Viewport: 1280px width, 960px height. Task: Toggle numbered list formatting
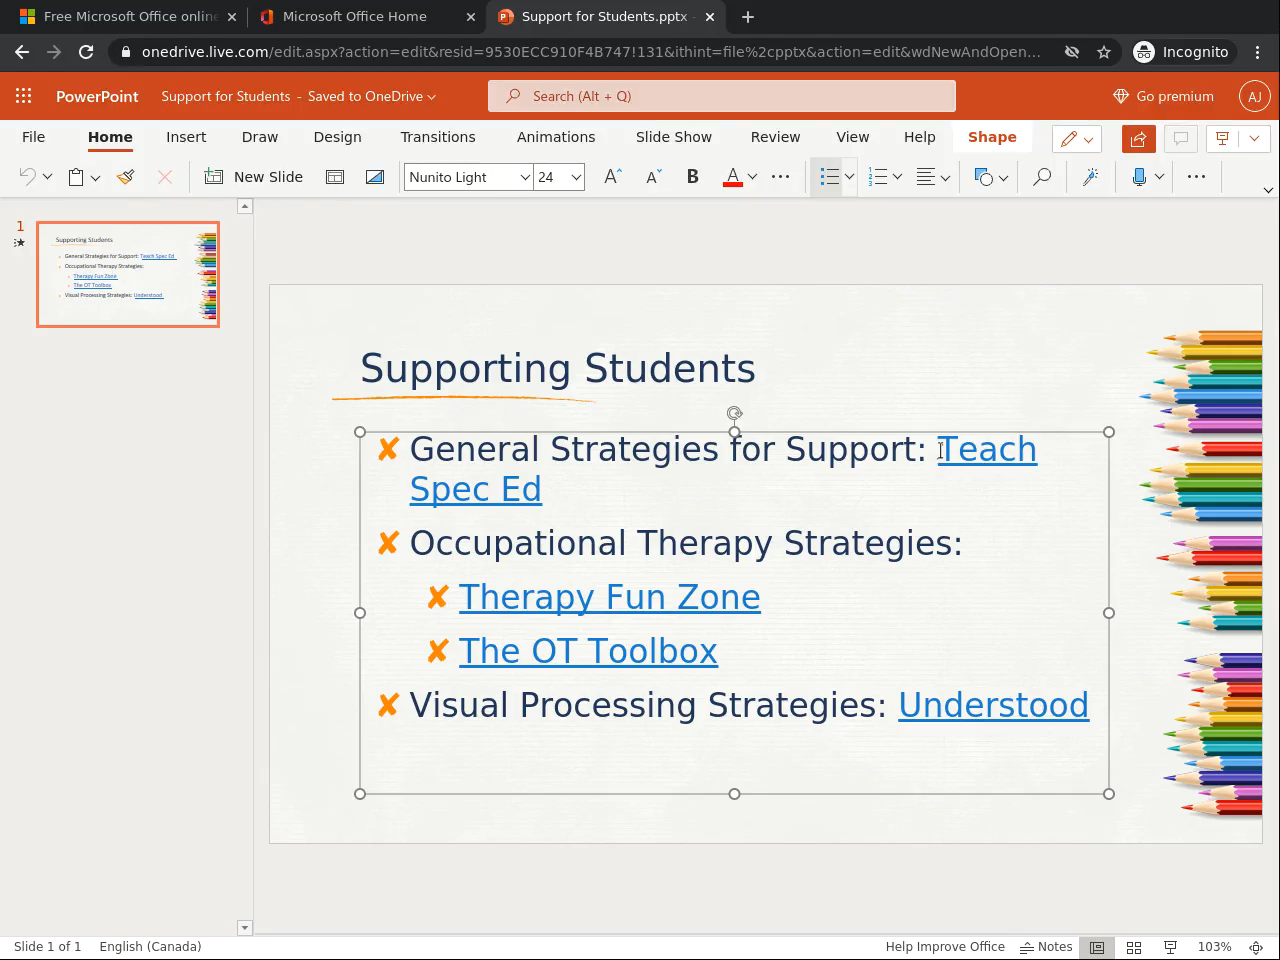[x=878, y=177]
